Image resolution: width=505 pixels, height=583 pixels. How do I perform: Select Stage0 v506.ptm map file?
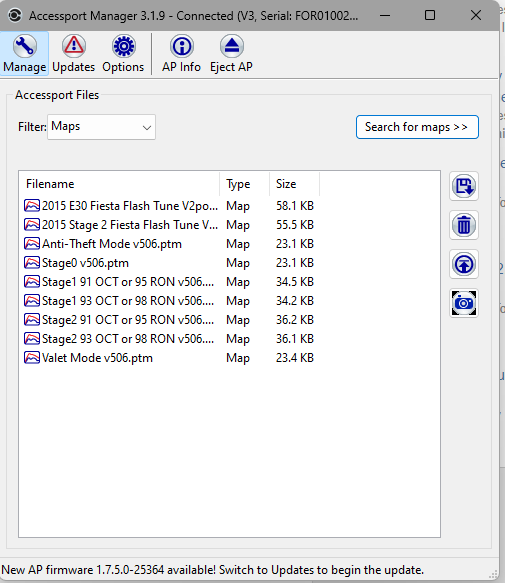(170, 263)
